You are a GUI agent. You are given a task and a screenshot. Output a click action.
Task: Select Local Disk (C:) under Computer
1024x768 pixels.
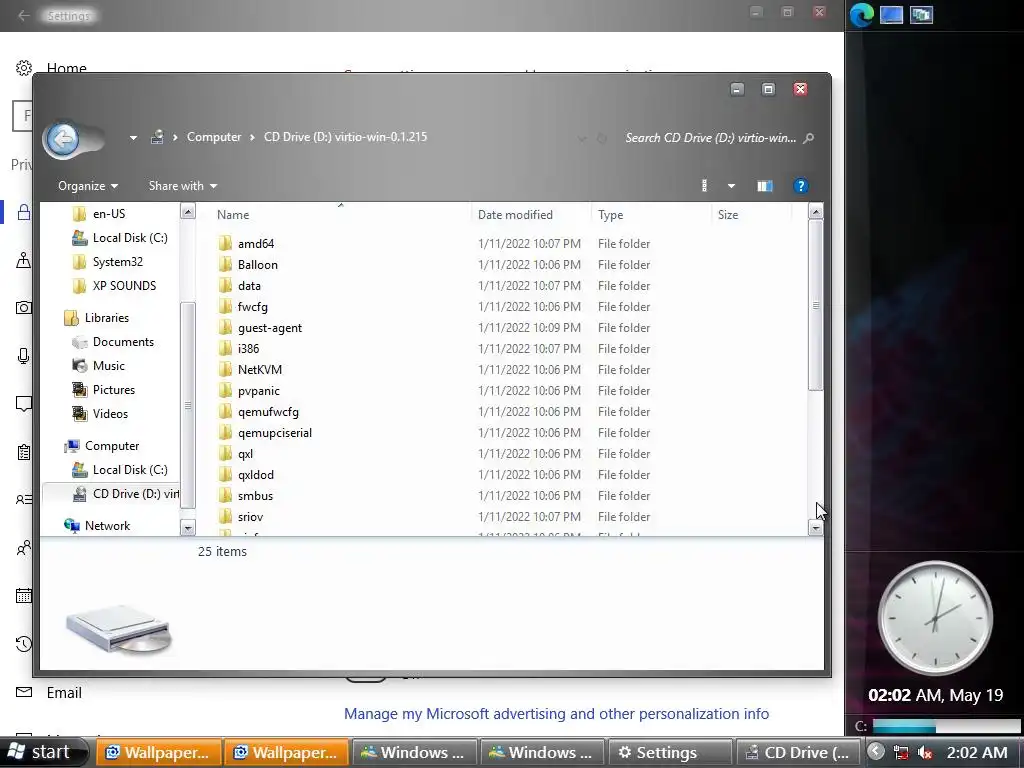[130, 470]
